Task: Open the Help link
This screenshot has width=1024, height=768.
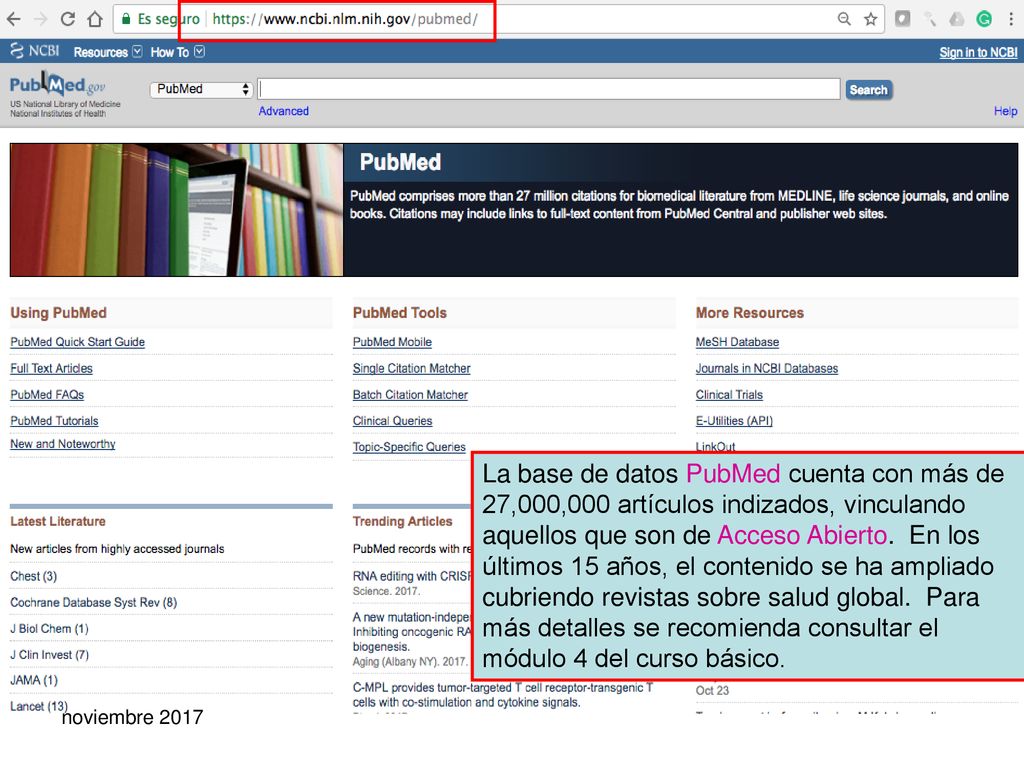Action: tap(1006, 111)
